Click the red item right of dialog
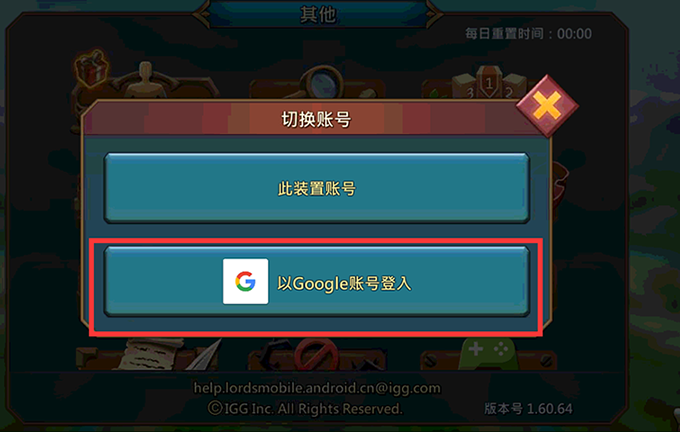680x432 pixels. [561, 182]
